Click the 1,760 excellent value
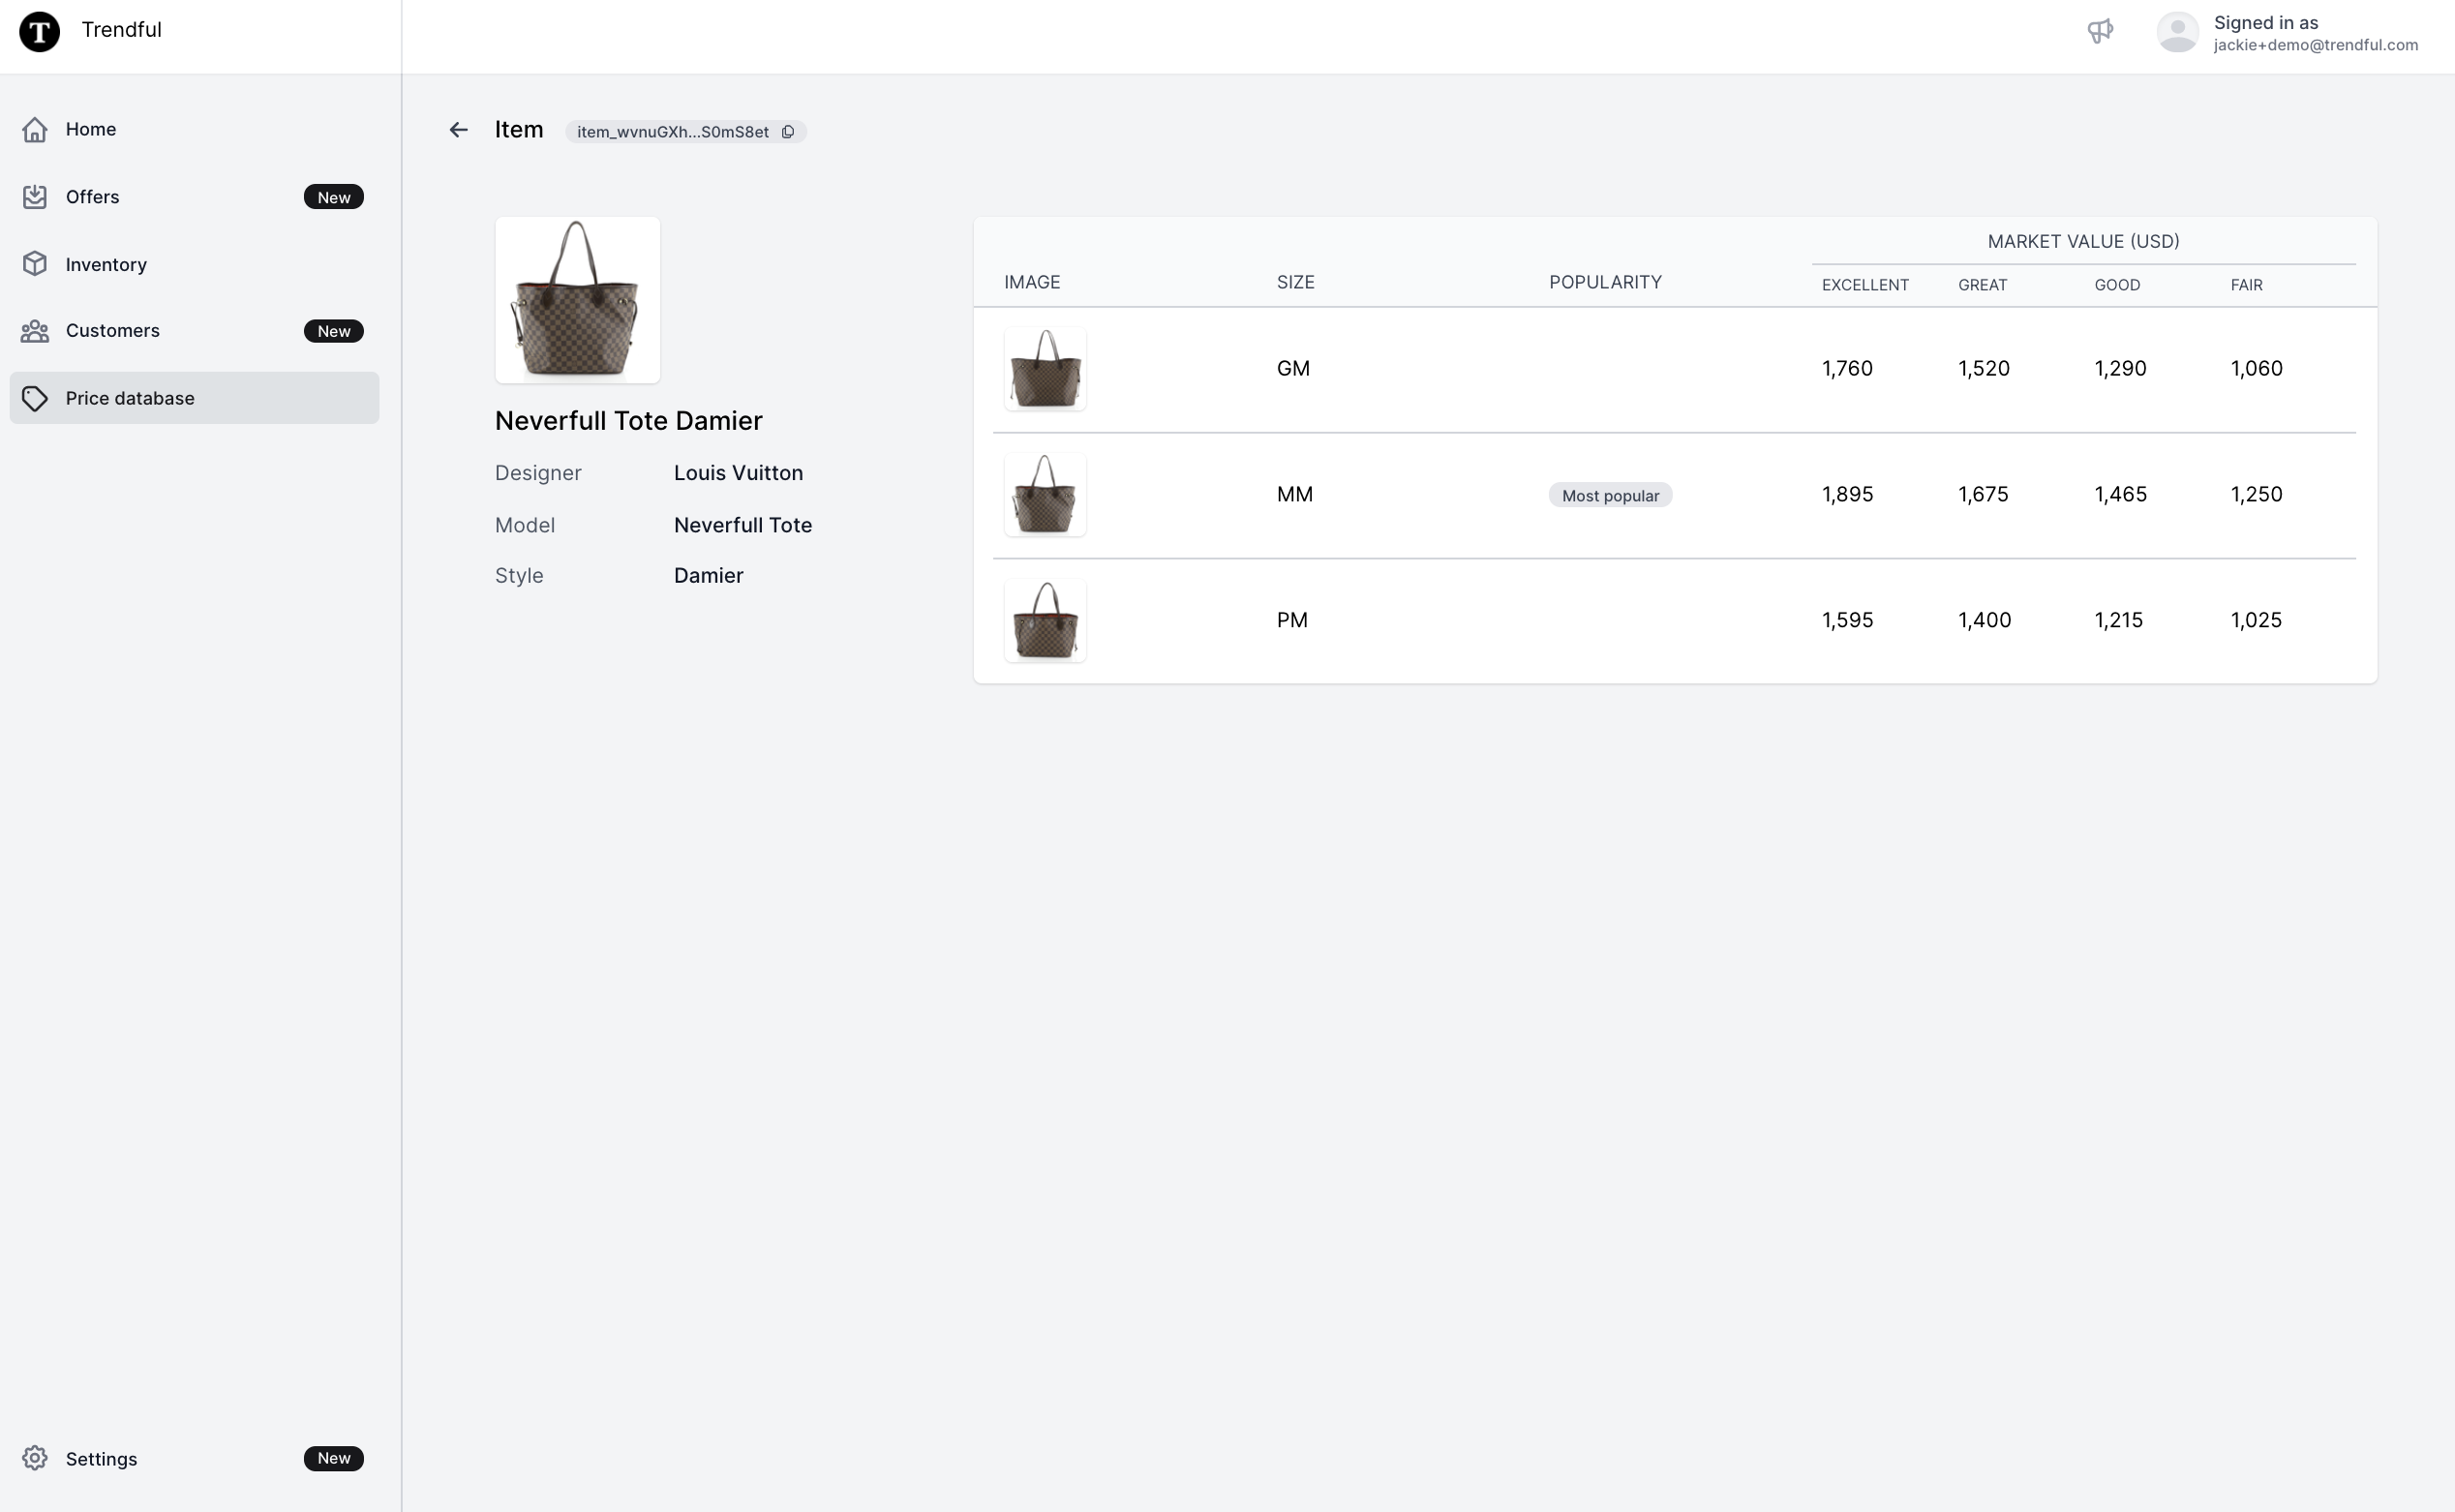This screenshot has width=2455, height=1512. 1847,369
